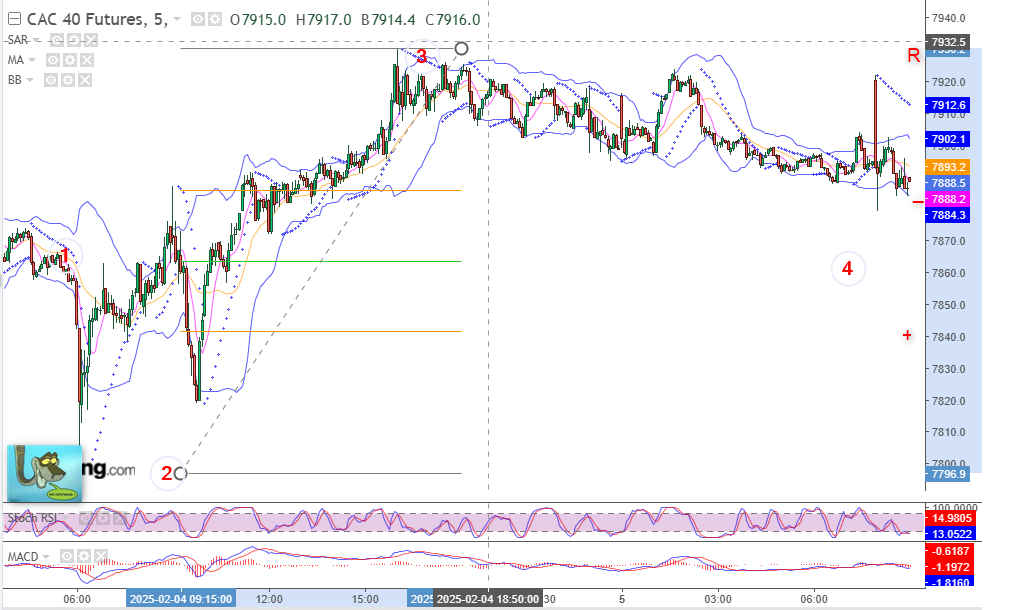Image resolution: width=1021 pixels, height=610 pixels.
Task: Toggle visibility of the BB indicator
Action: [51, 80]
